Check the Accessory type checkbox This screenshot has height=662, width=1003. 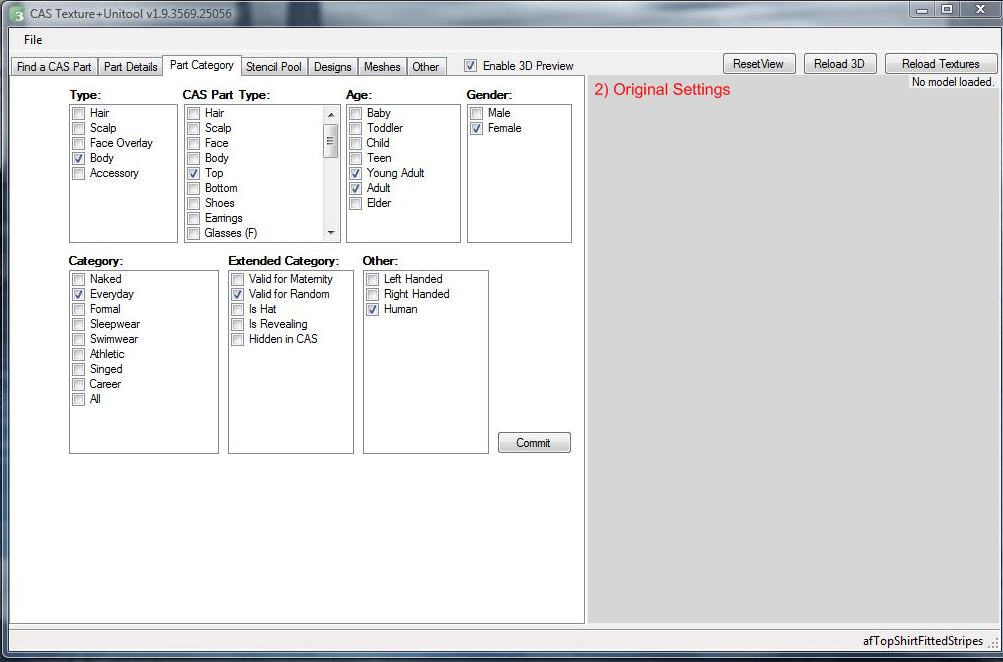[x=79, y=173]
